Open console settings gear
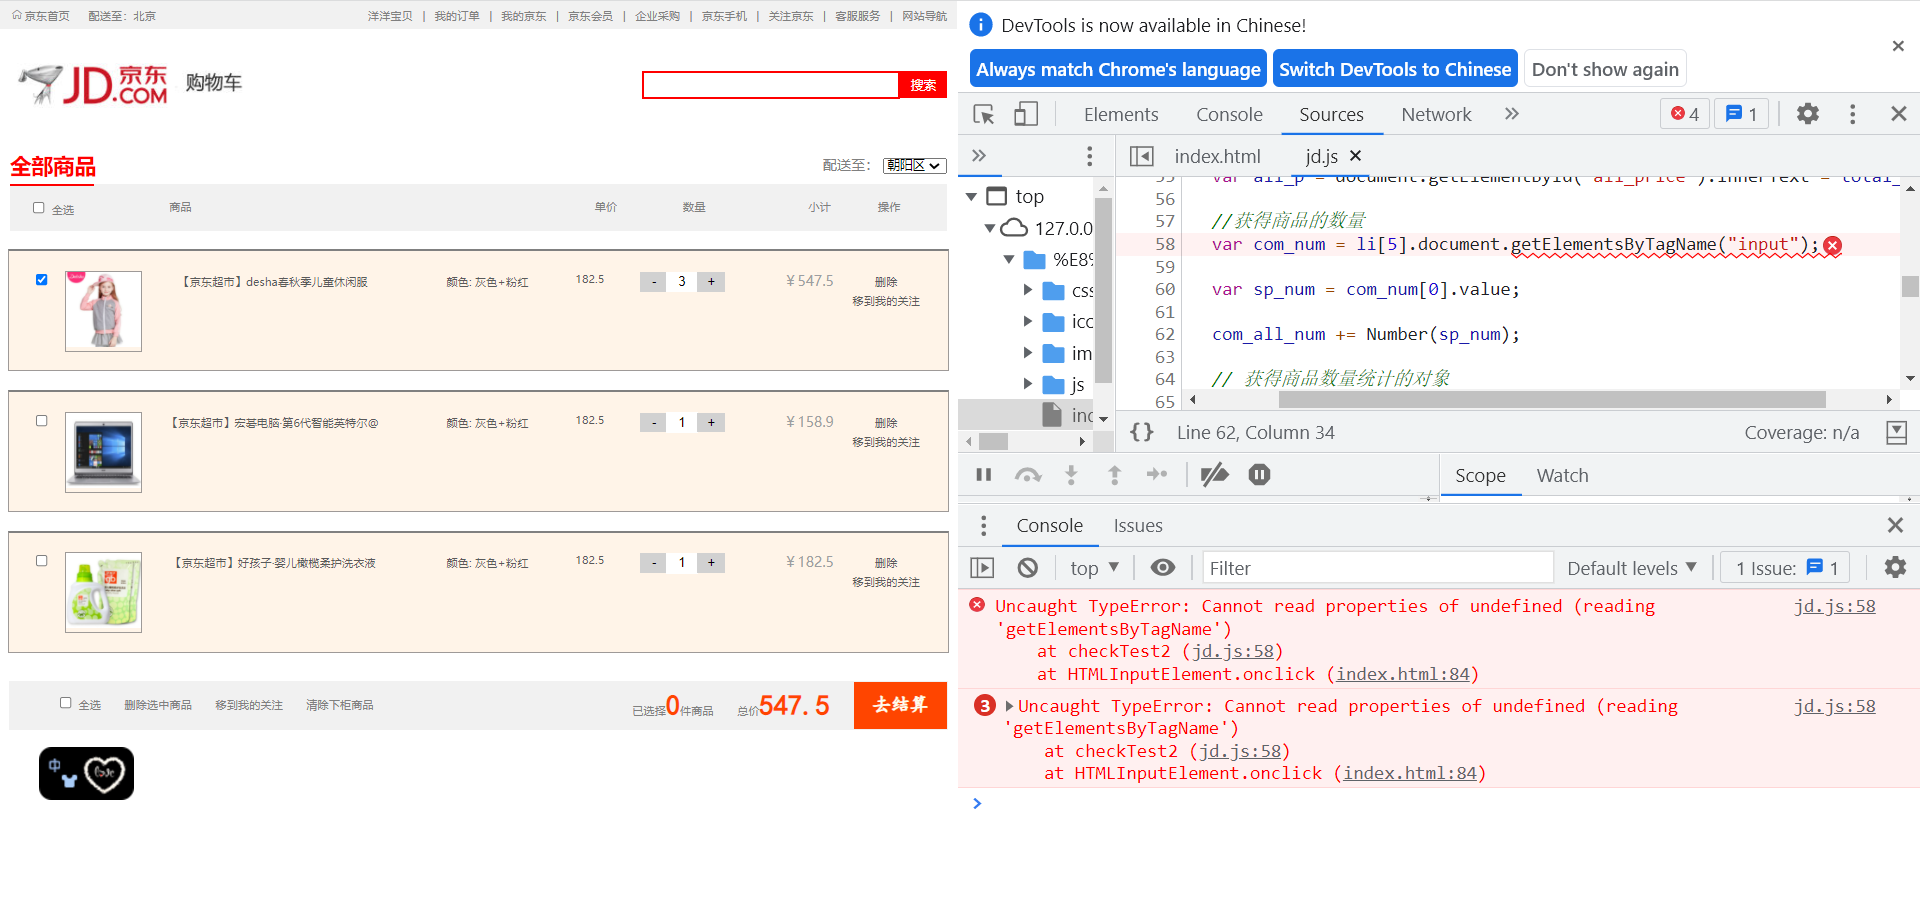Image resolution: width=1920 pixels, height=902 pixels. tap(1895, 568)
